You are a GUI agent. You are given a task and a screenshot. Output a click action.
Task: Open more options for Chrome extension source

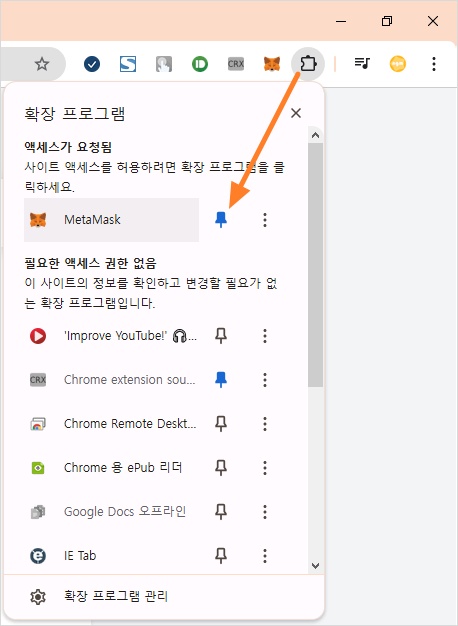[x=265, y=380]
